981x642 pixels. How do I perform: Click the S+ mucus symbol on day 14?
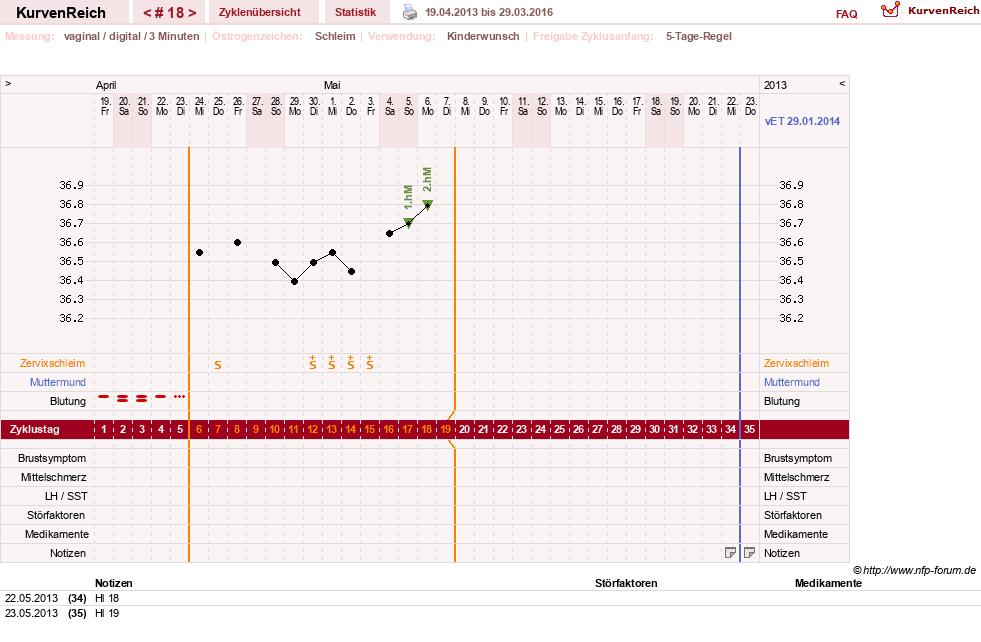coord(351,362)
